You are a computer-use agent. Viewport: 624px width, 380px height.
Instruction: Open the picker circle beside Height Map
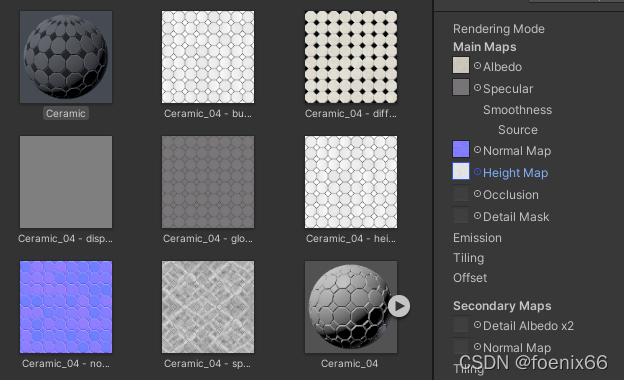(x=478, y=172)
